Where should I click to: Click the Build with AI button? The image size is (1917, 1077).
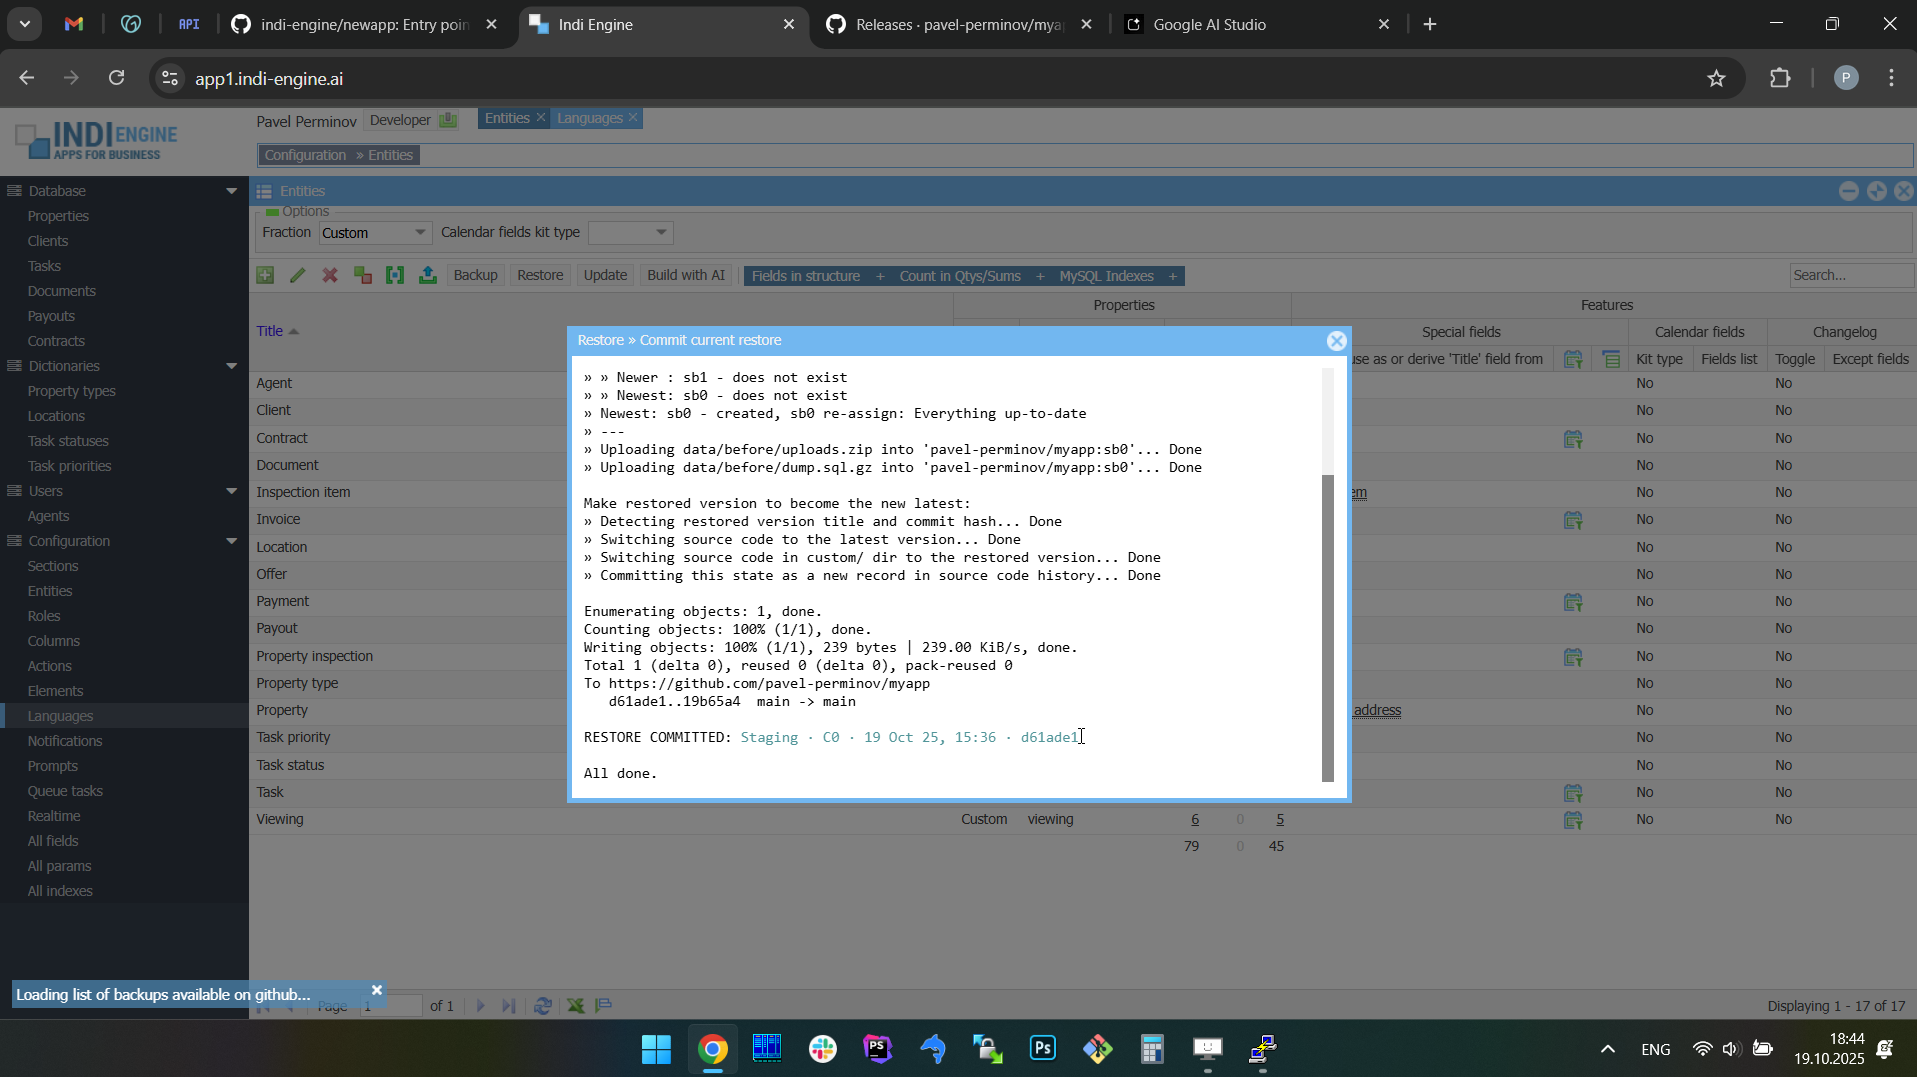pyautogui.click(x=686, y=276)
